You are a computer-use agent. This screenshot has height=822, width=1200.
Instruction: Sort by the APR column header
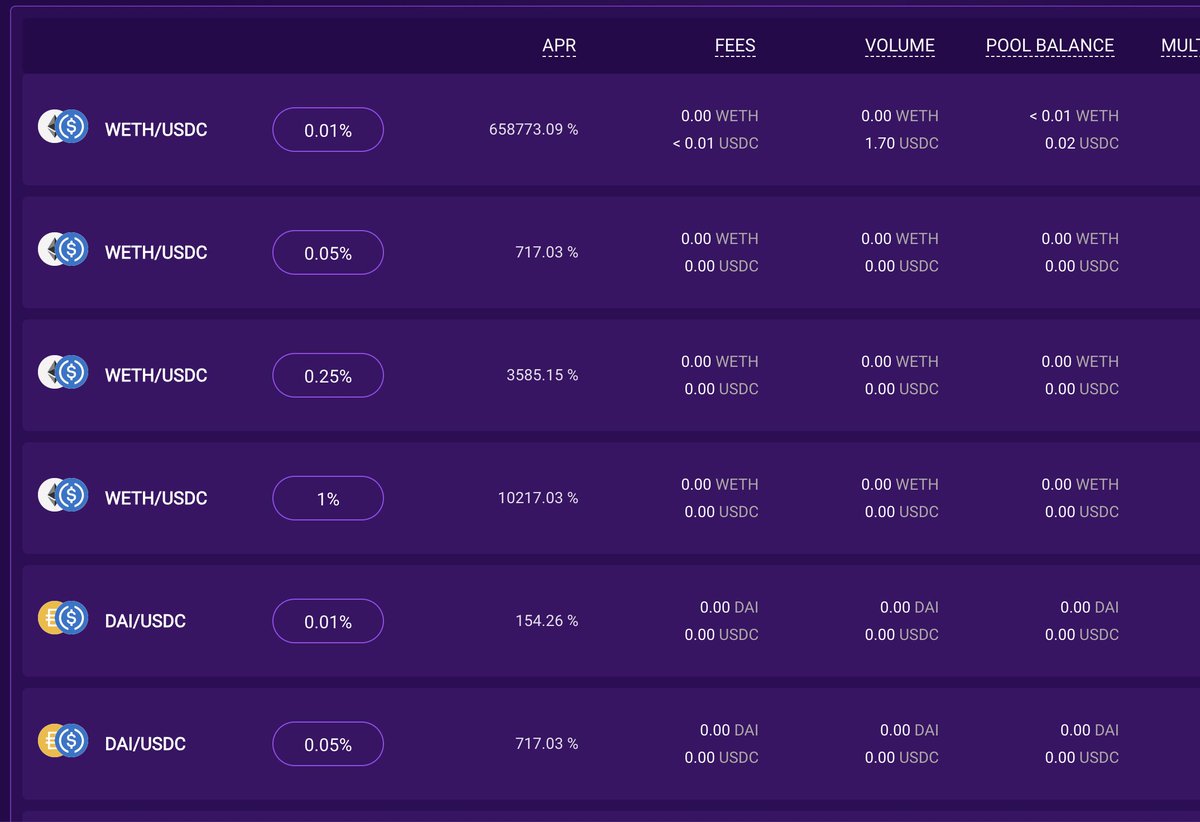[x=559, y=46]
